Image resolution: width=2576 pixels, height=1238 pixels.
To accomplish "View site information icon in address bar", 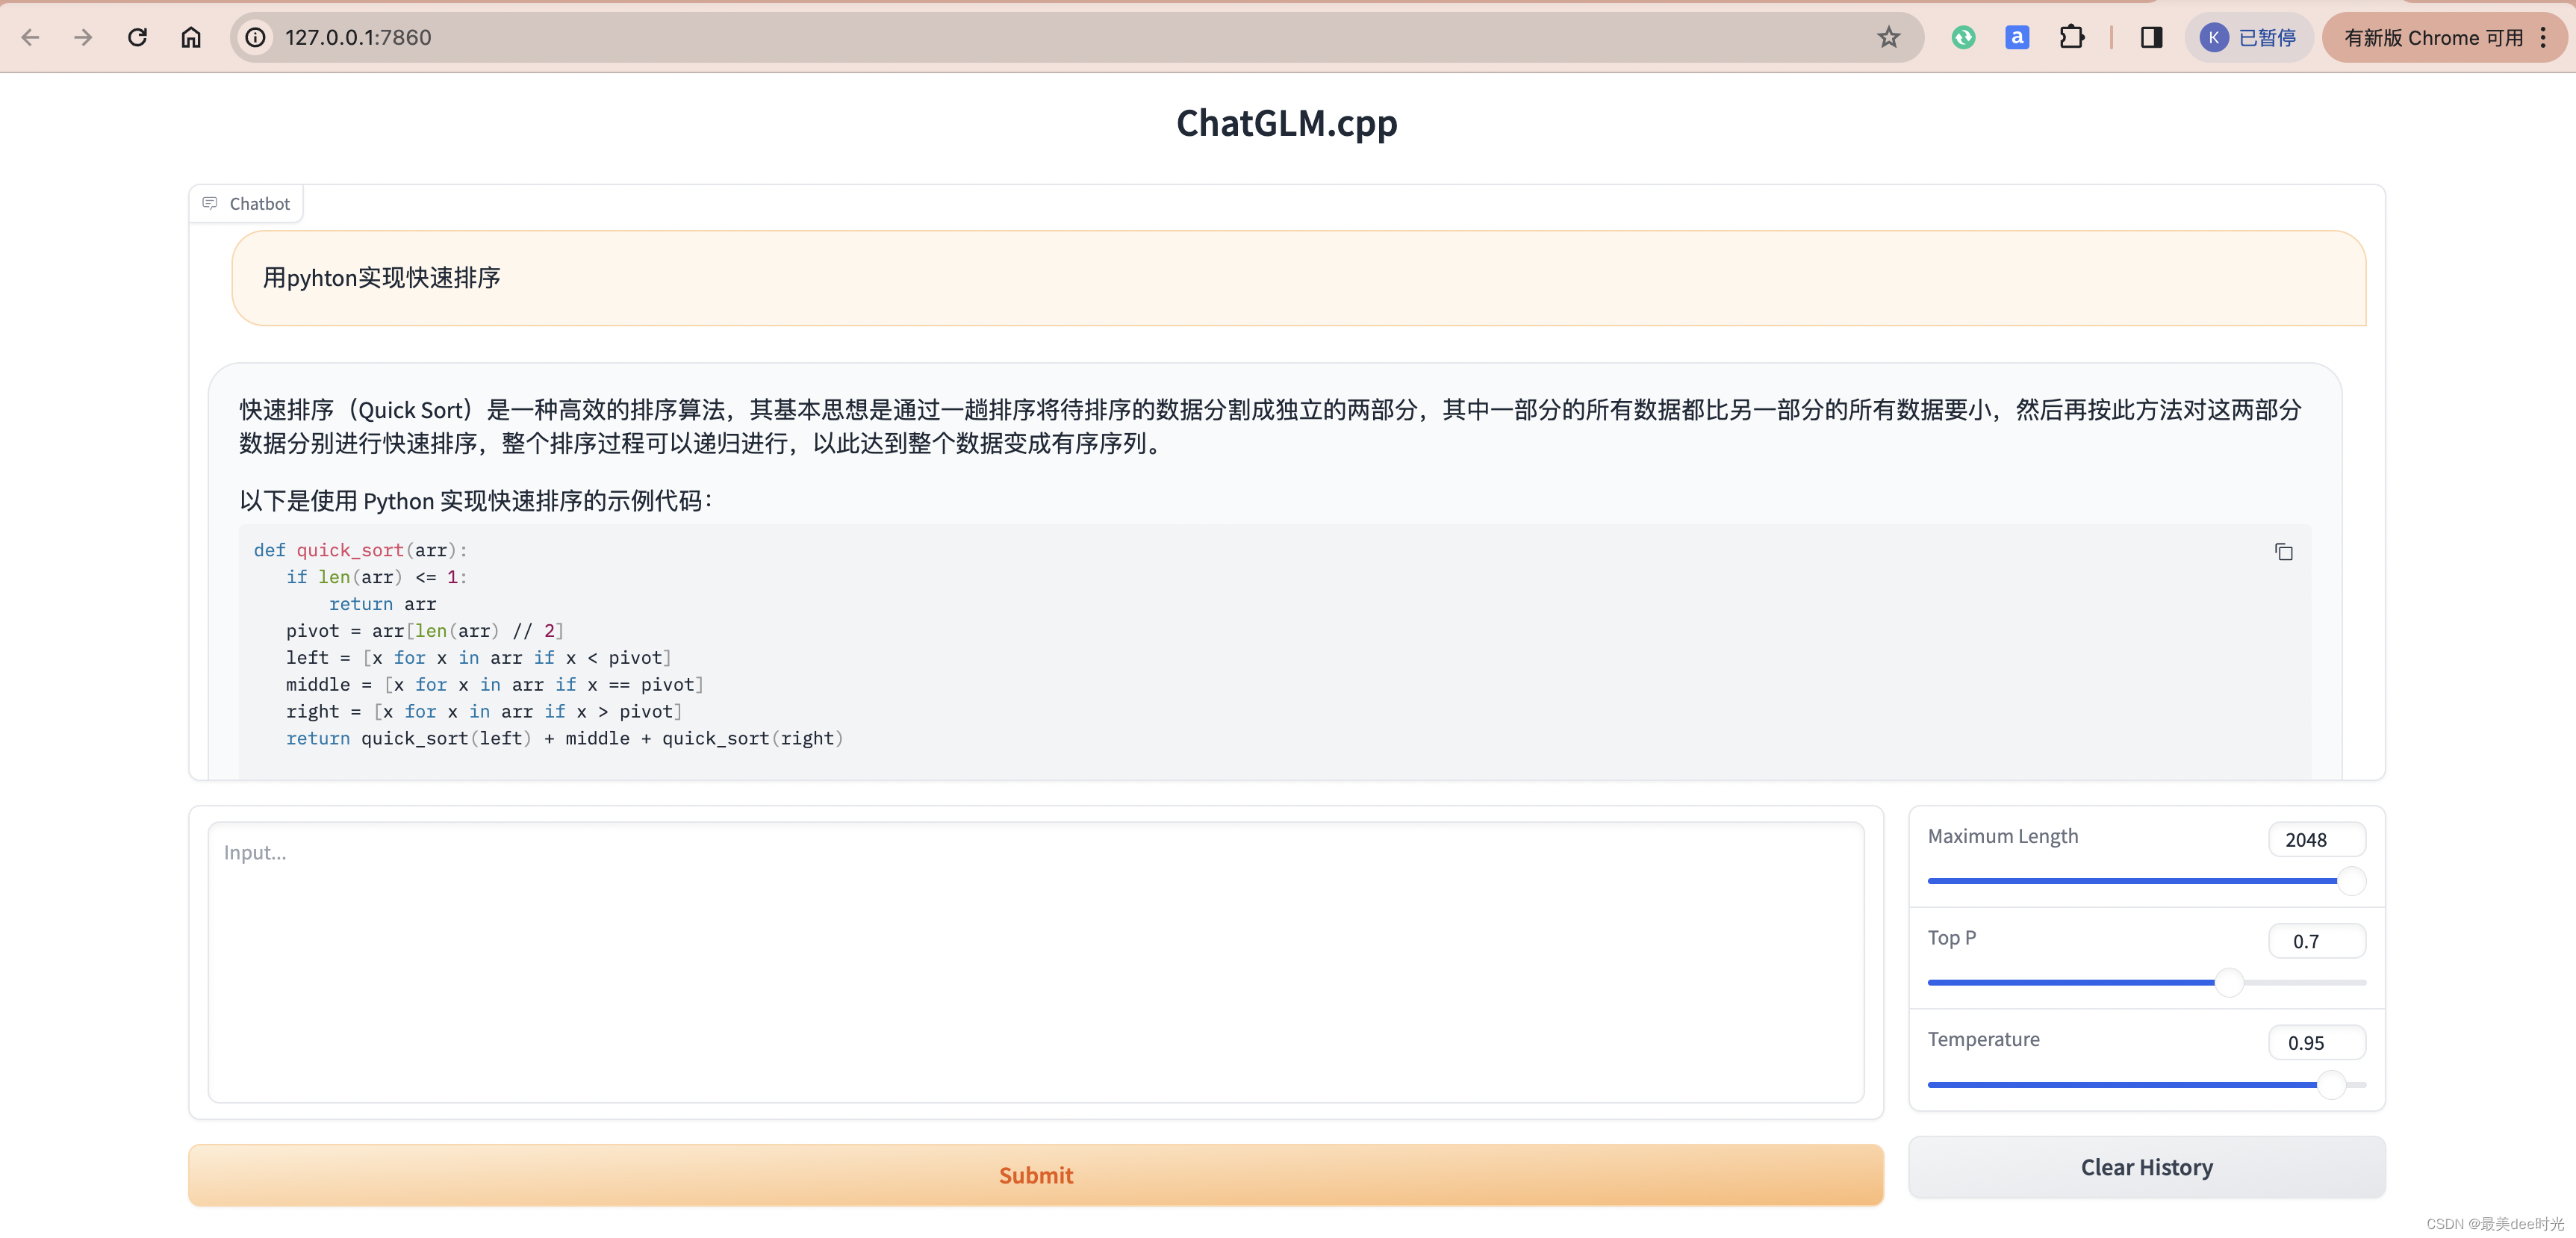I will click(x=256, y=37).
